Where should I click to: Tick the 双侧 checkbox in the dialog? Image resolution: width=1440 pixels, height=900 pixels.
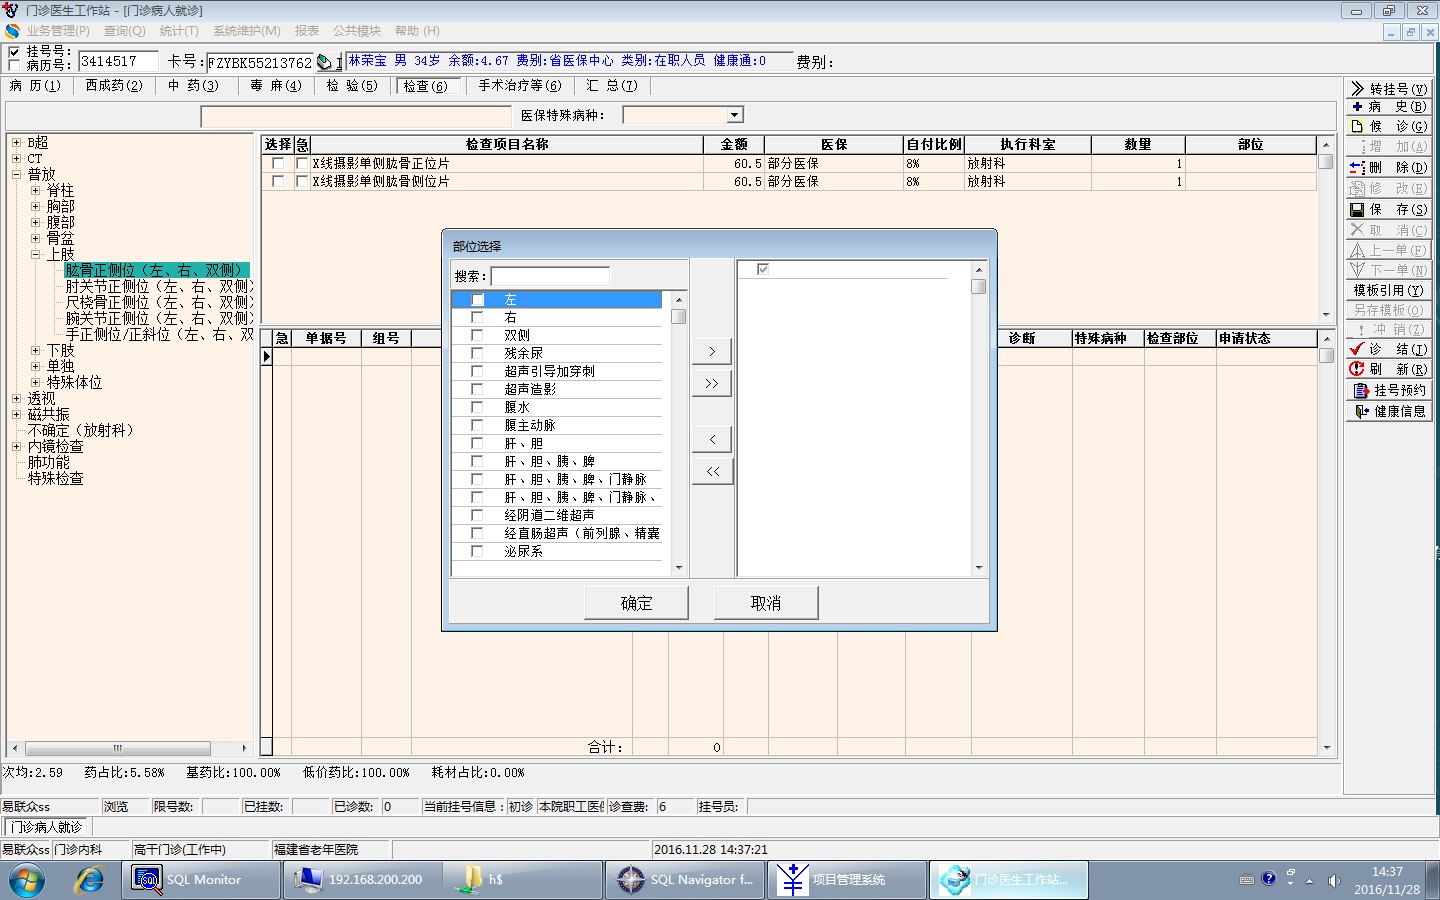click(x=477, y=336)
